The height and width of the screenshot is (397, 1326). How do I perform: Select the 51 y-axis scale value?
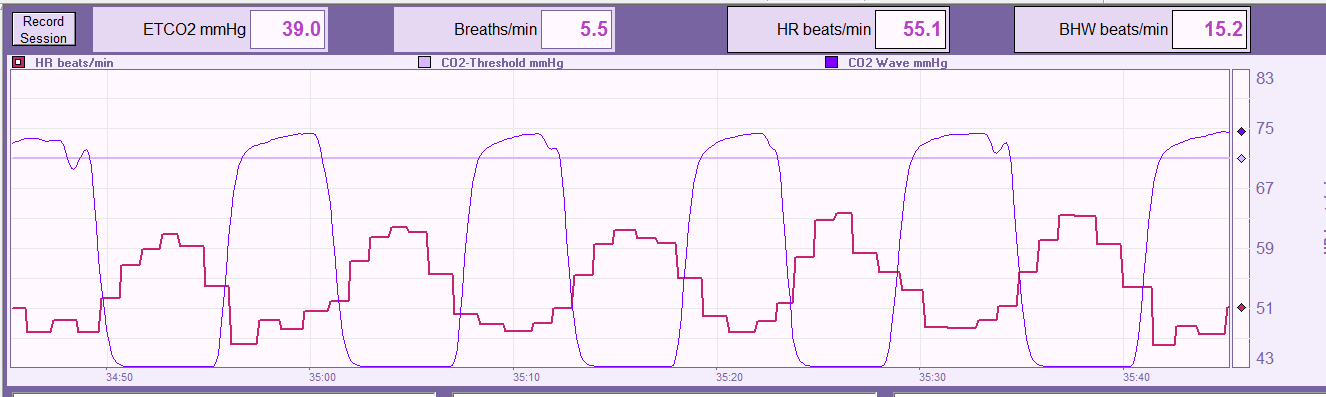(x=1264, y=308)
